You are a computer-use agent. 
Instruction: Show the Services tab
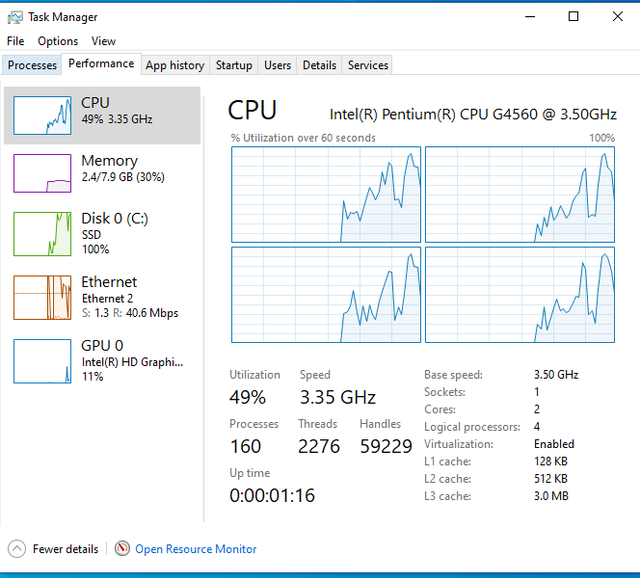(368, 65)
